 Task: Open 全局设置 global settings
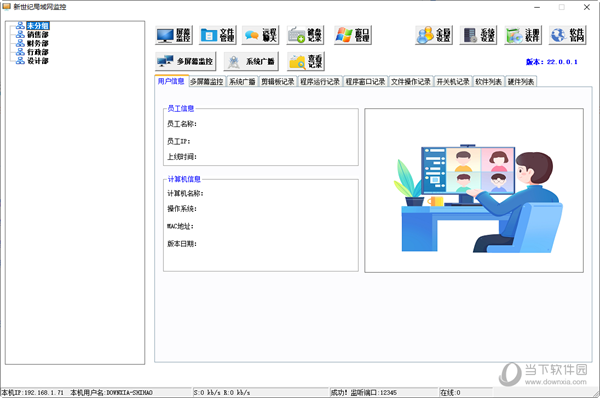point(434,35)
